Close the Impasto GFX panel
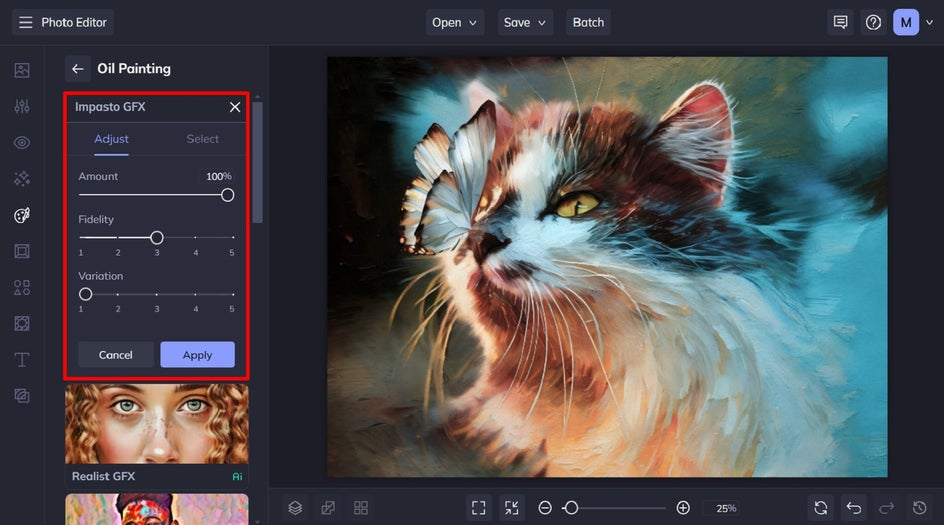Image resolution: width=944 pixels, height=525 pixels. point(235,107)
